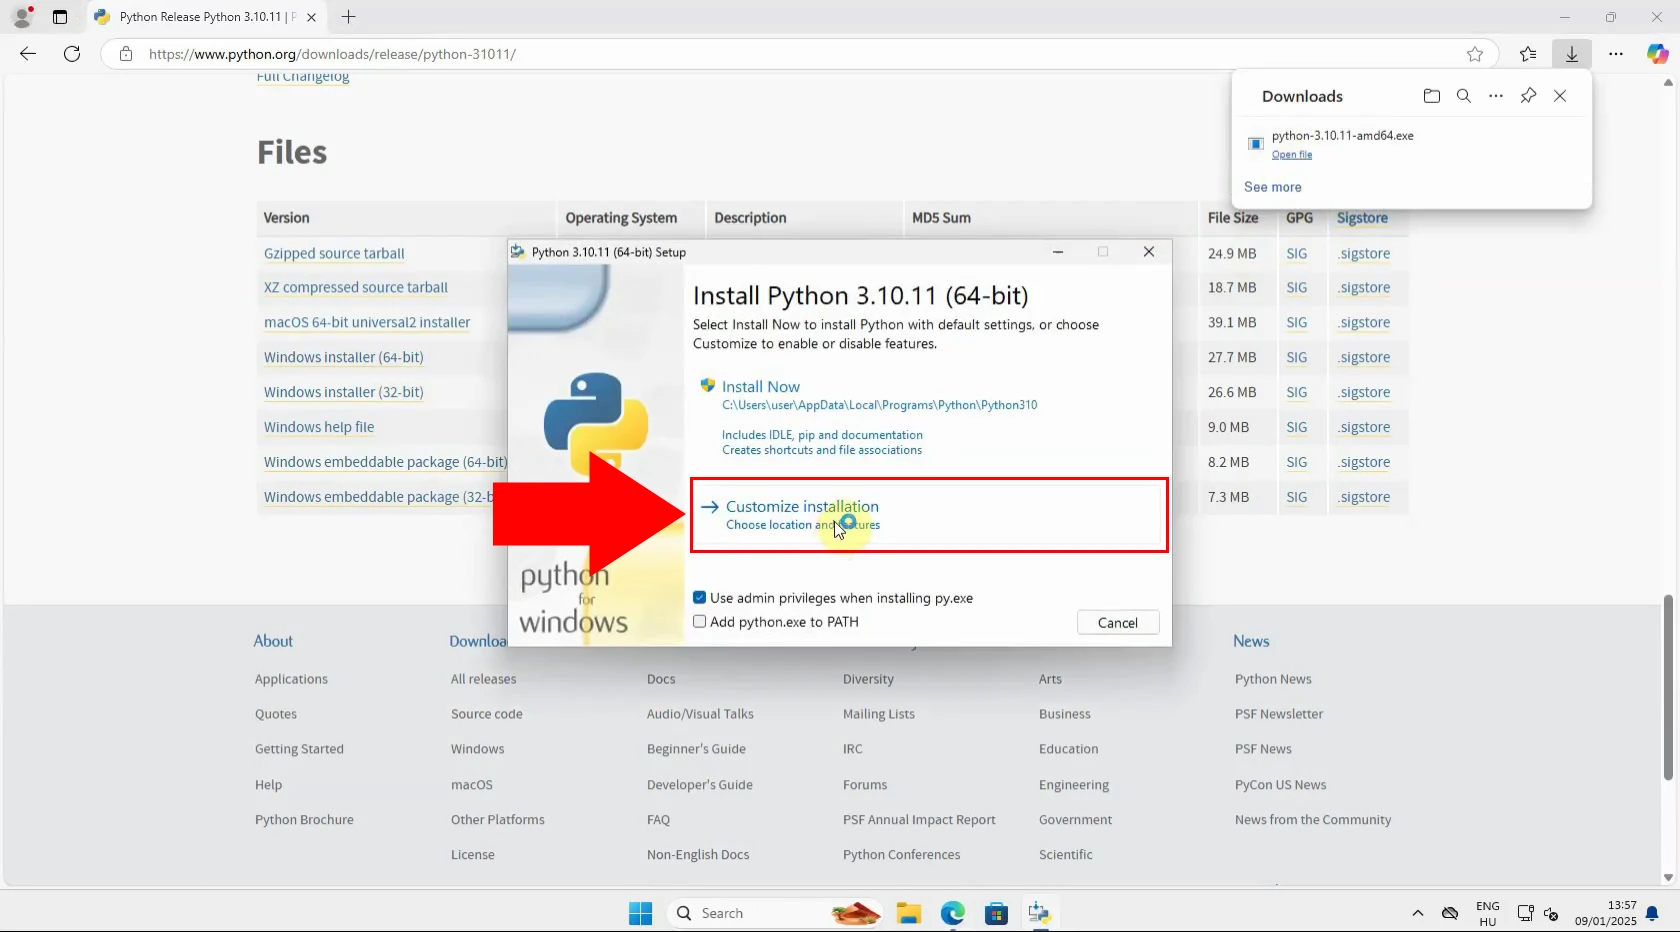Open browser Settings and more menu

pos(1616,54)
